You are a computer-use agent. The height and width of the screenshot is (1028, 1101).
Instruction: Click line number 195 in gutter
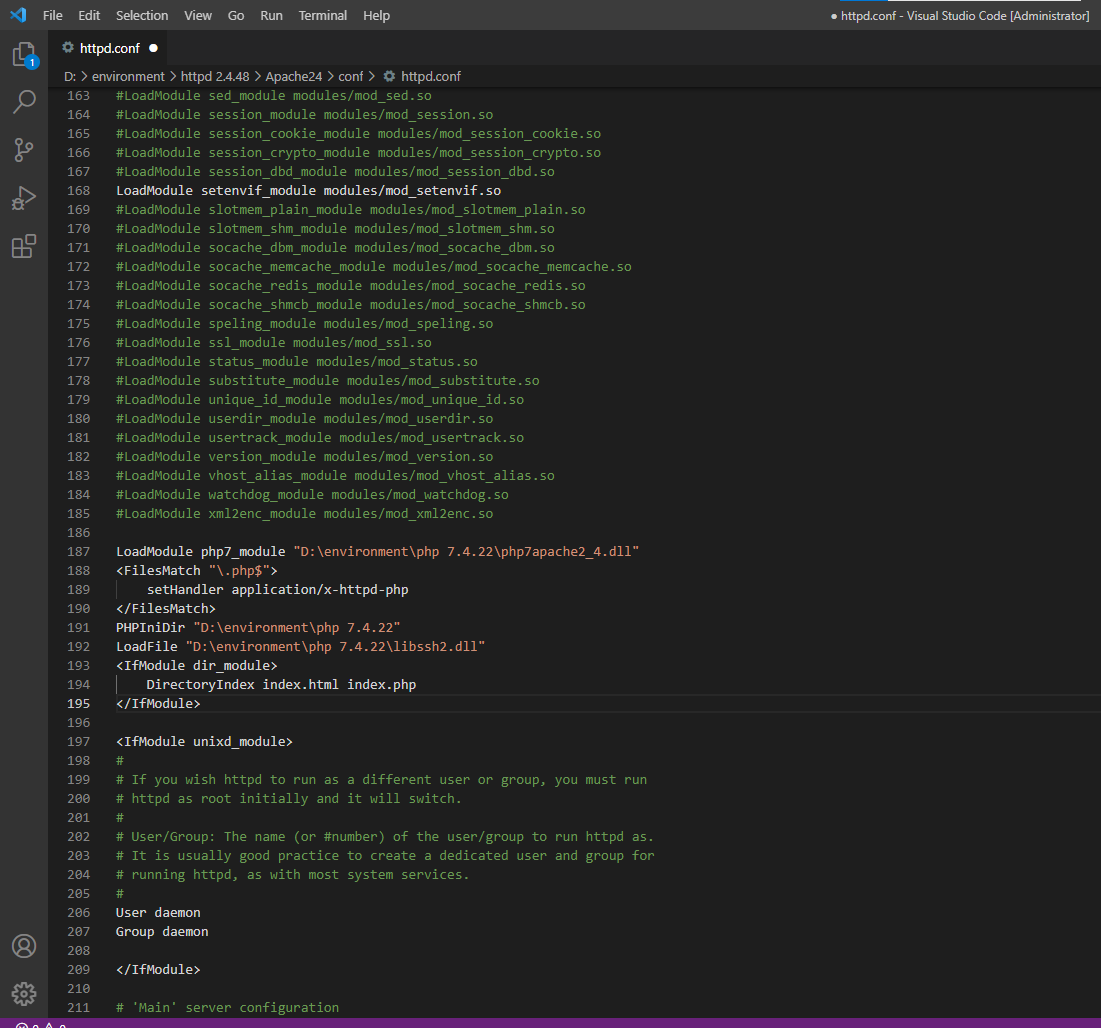tap(79, 704)
